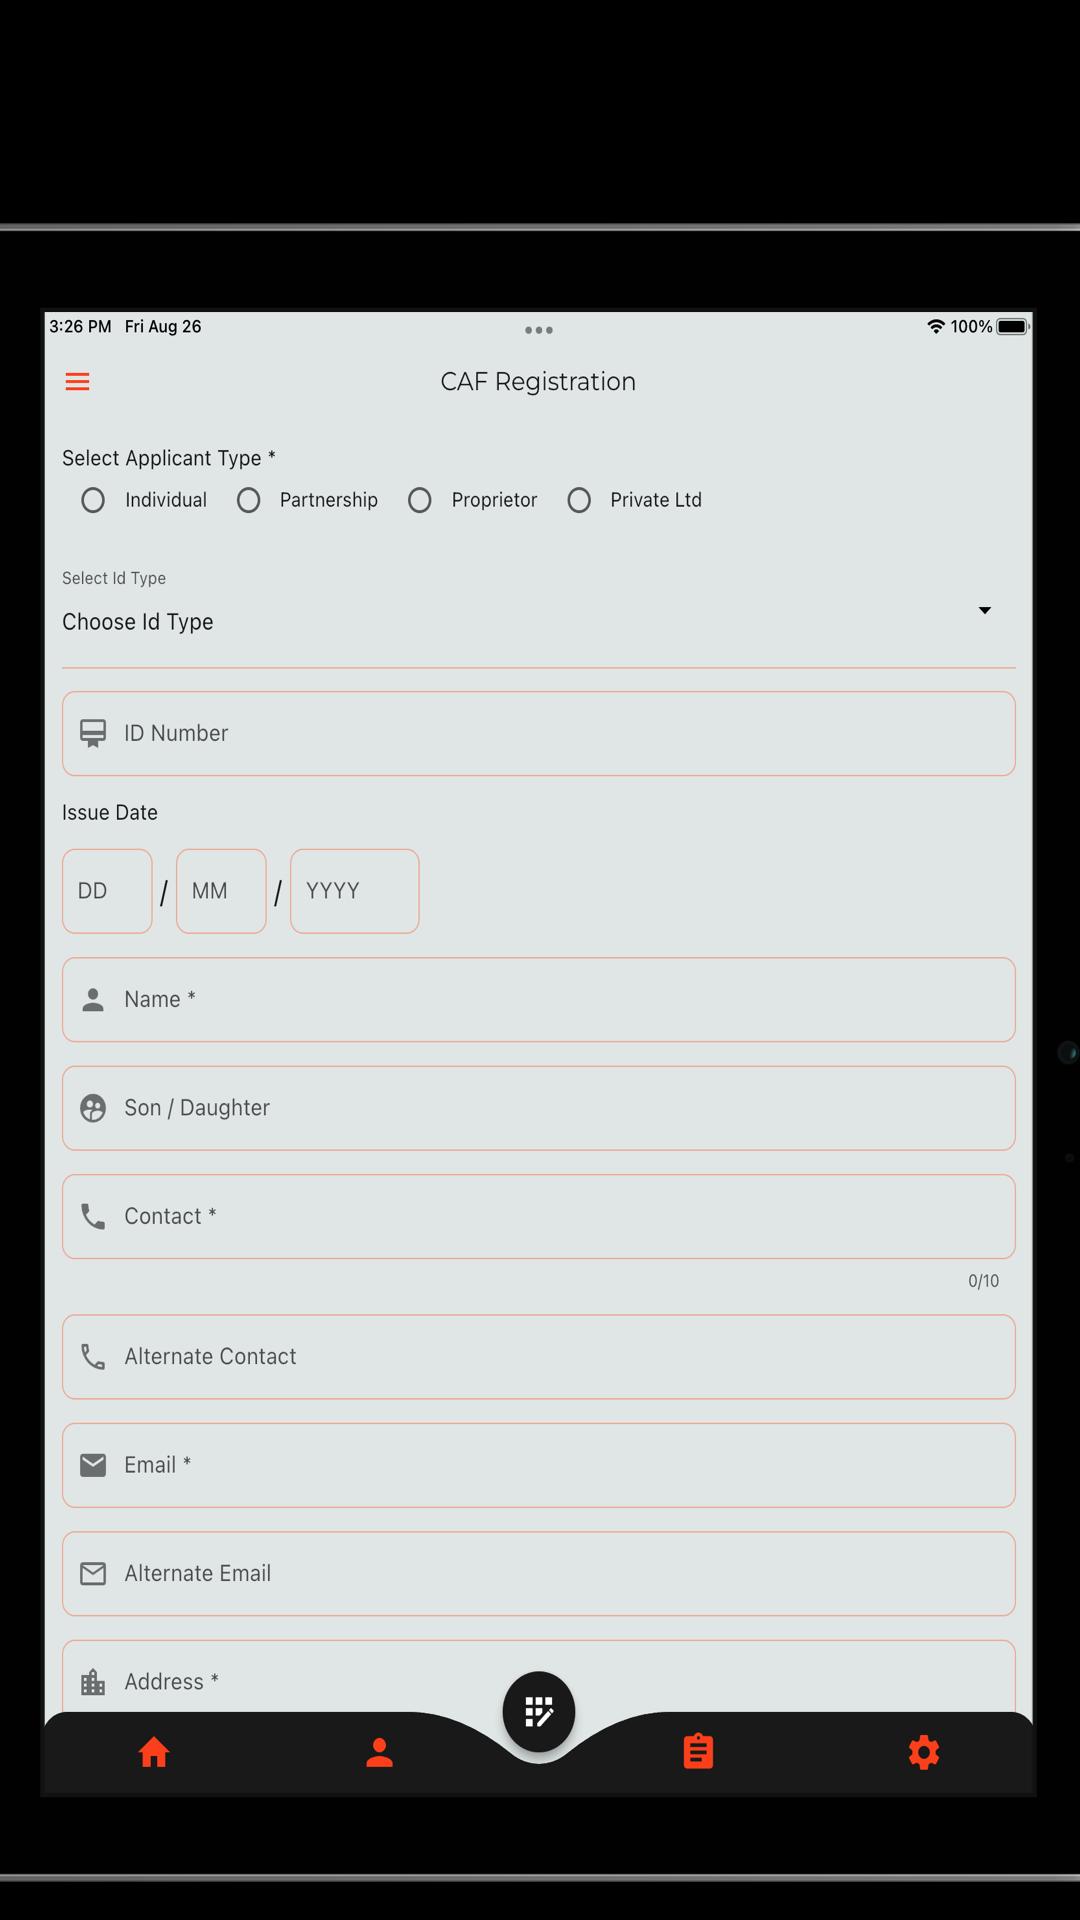
Task: Click the outlined envelope icon beside Alternate Email
Action: pos(93,1574)
